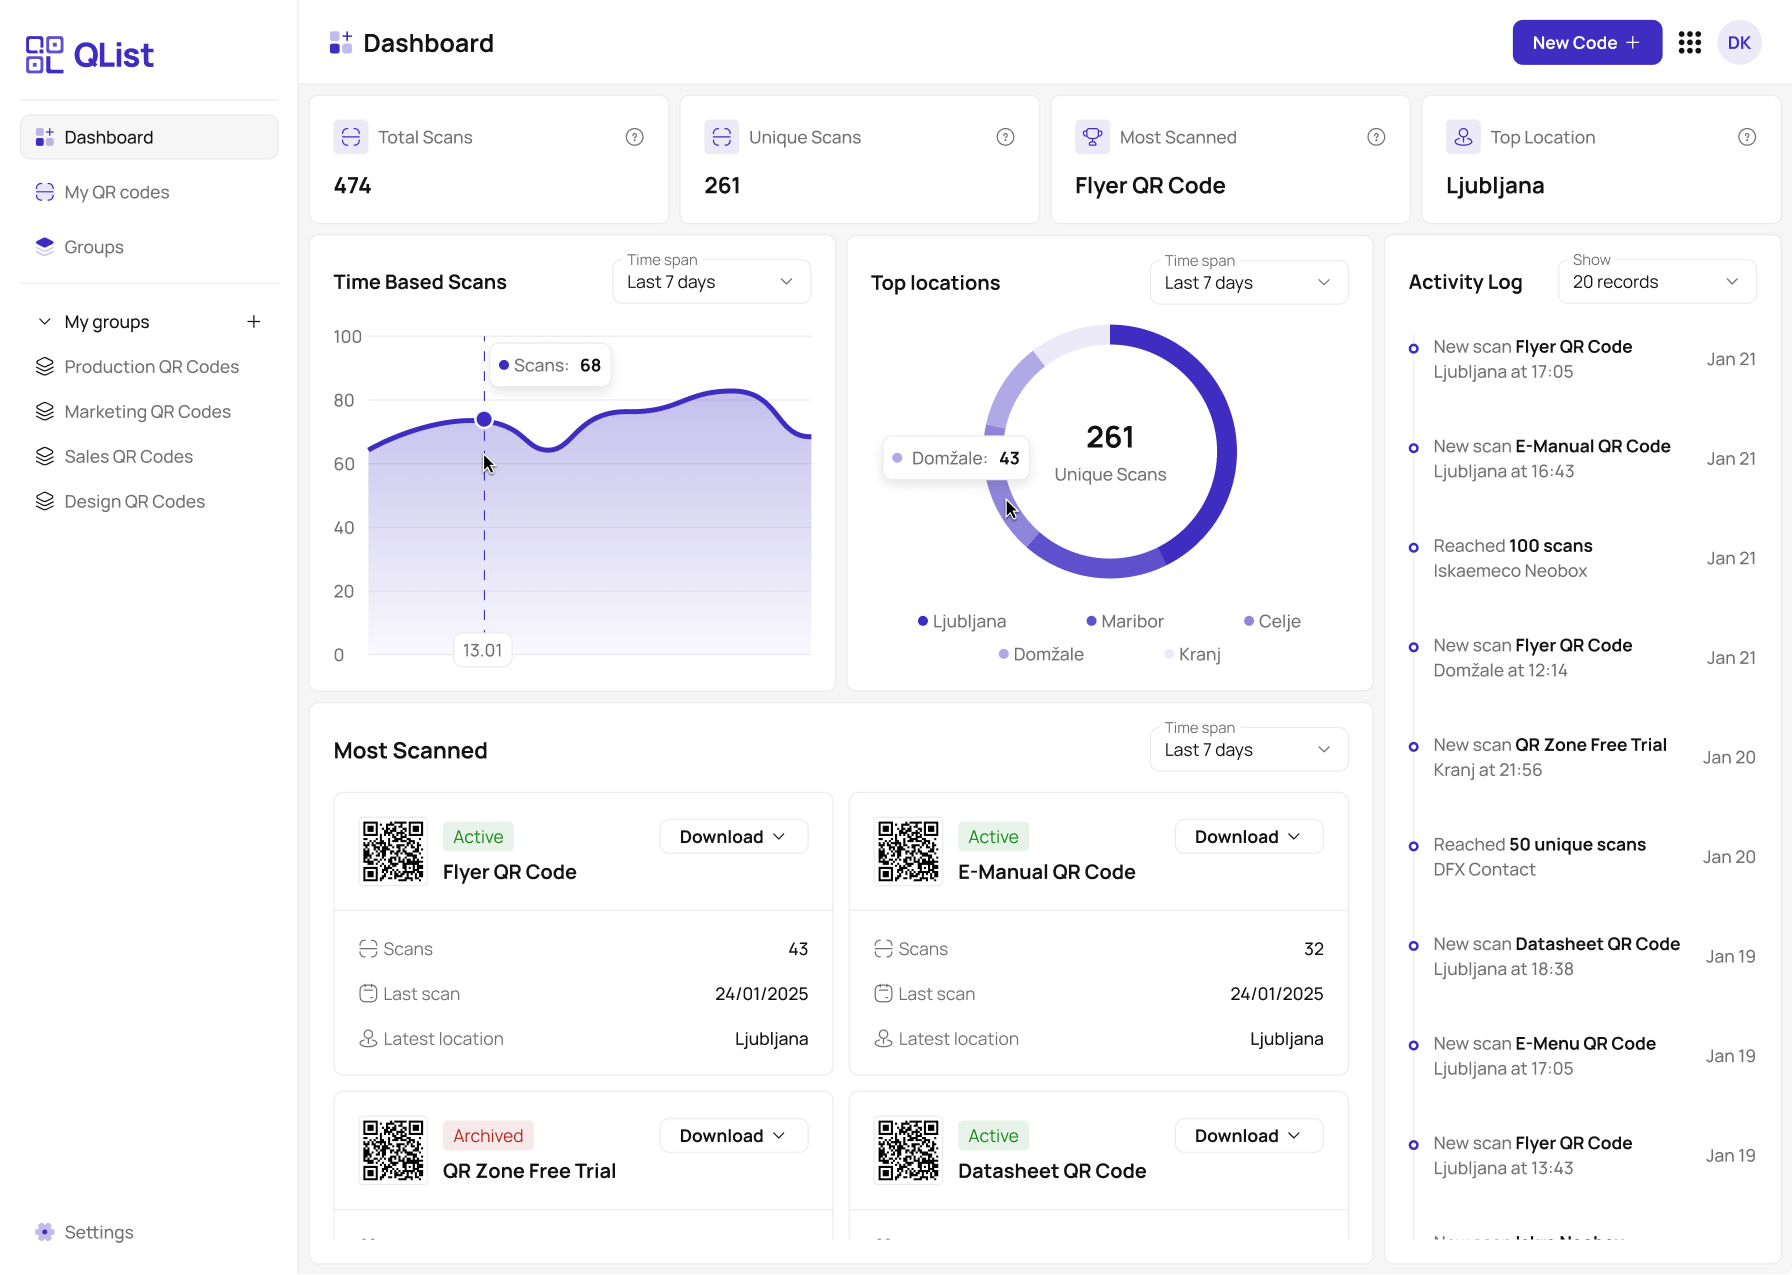
Task: Toggle Maribor legend series
Action: click(1125, 622)
